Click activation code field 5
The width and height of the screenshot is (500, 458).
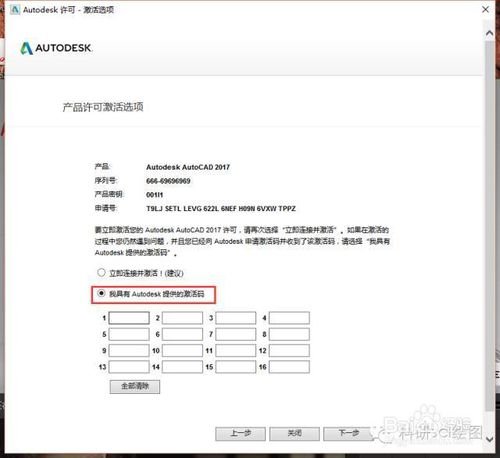(x=129, y=334)
